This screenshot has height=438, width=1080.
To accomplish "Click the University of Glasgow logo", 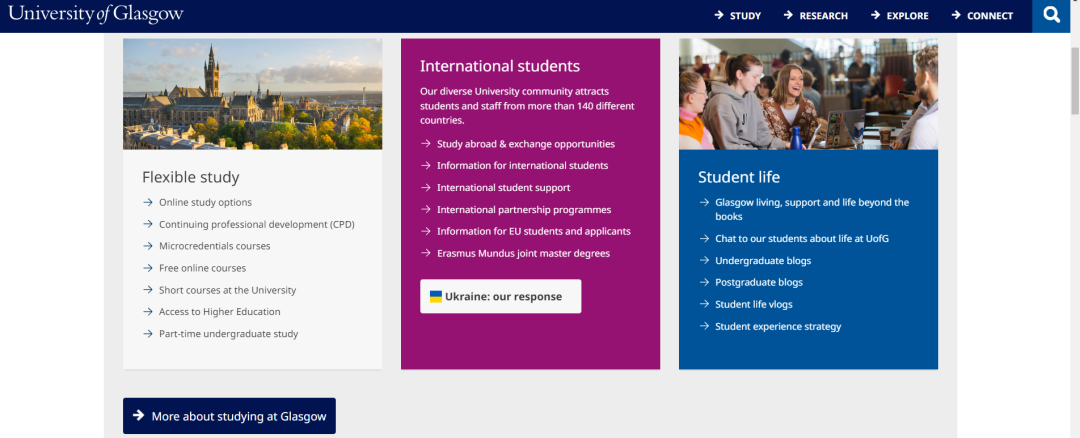I will [96, 14].
